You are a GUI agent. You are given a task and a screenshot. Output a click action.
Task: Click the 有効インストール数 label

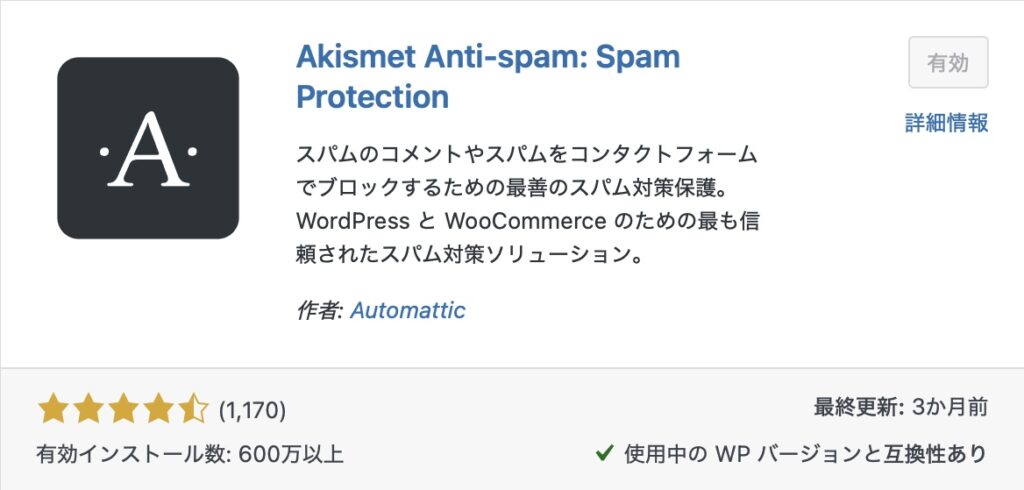point(132,454)
